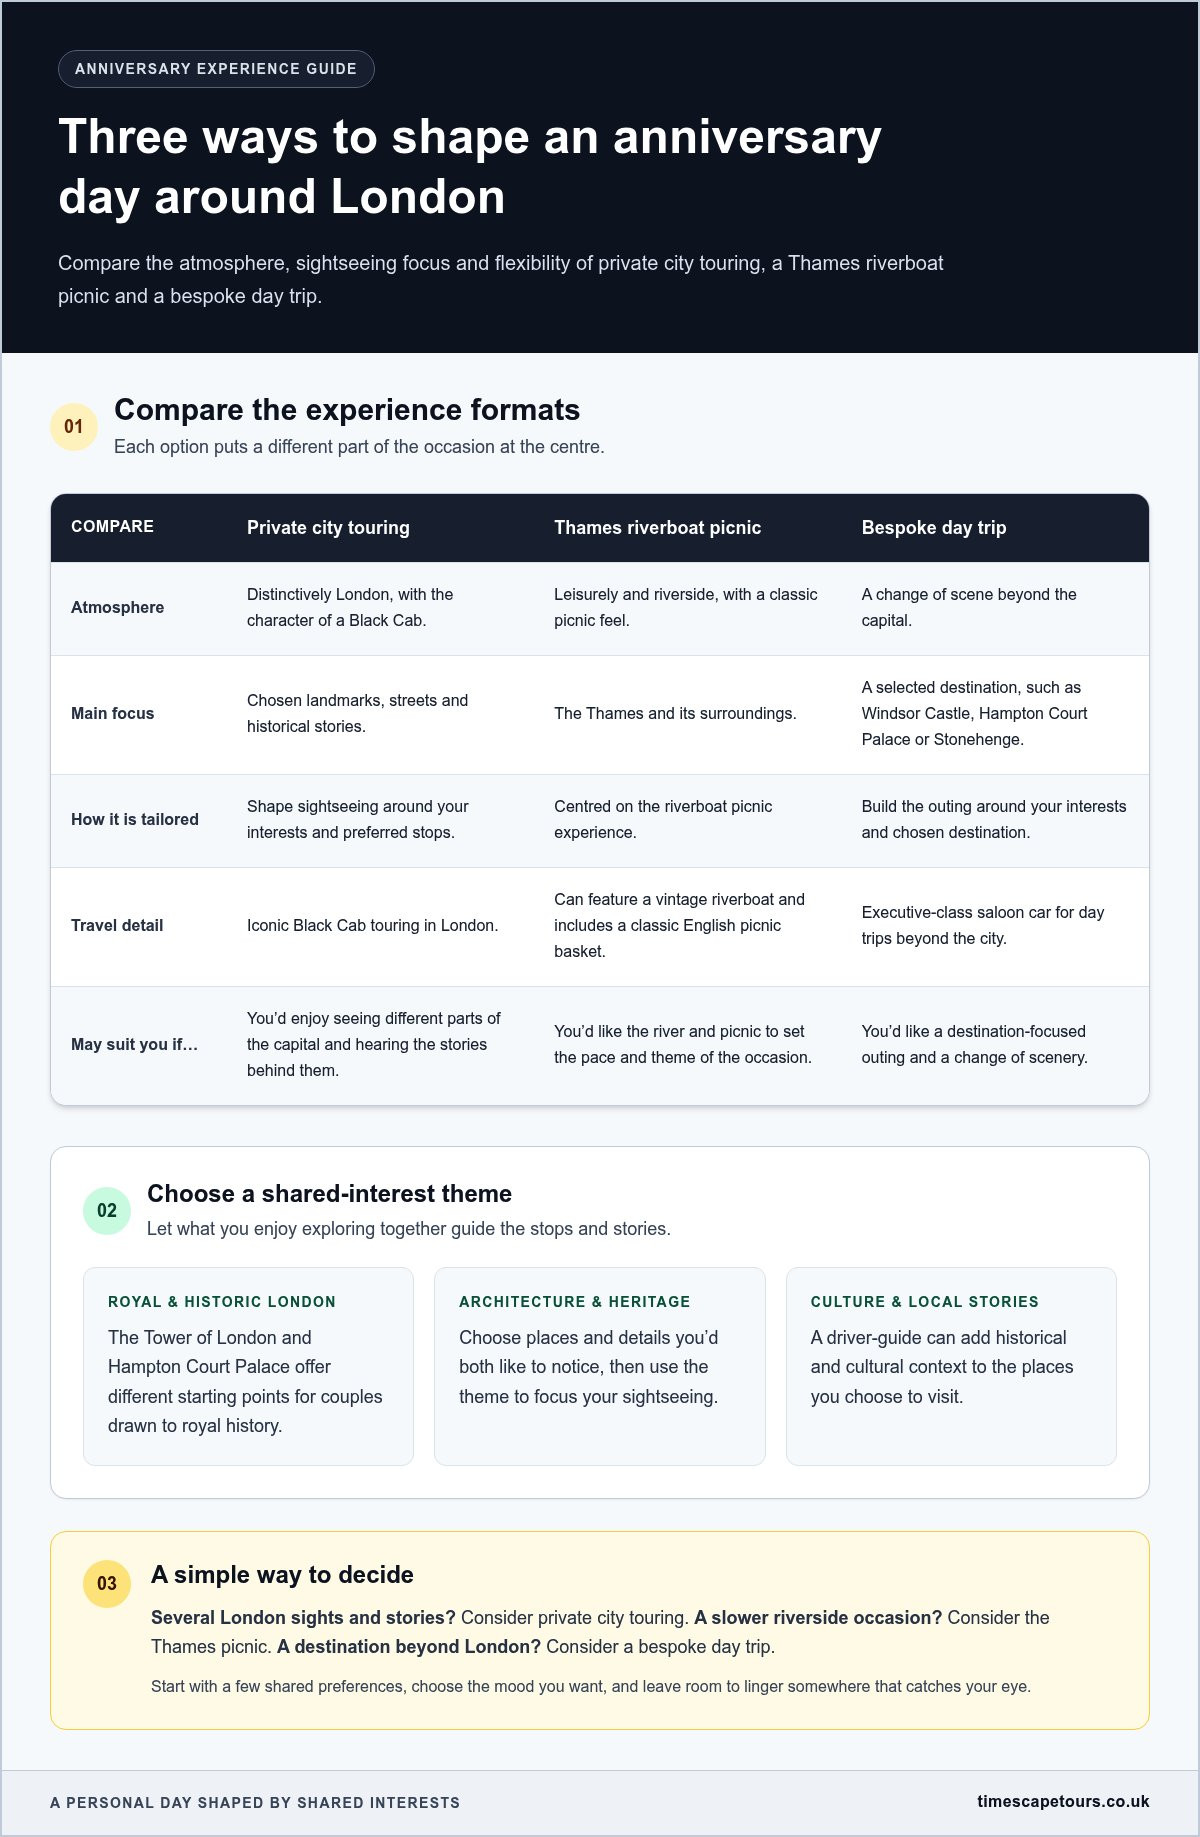Click the A simple way to decide heading
1200x1837 pixels.
click(x=282, y=1574)
